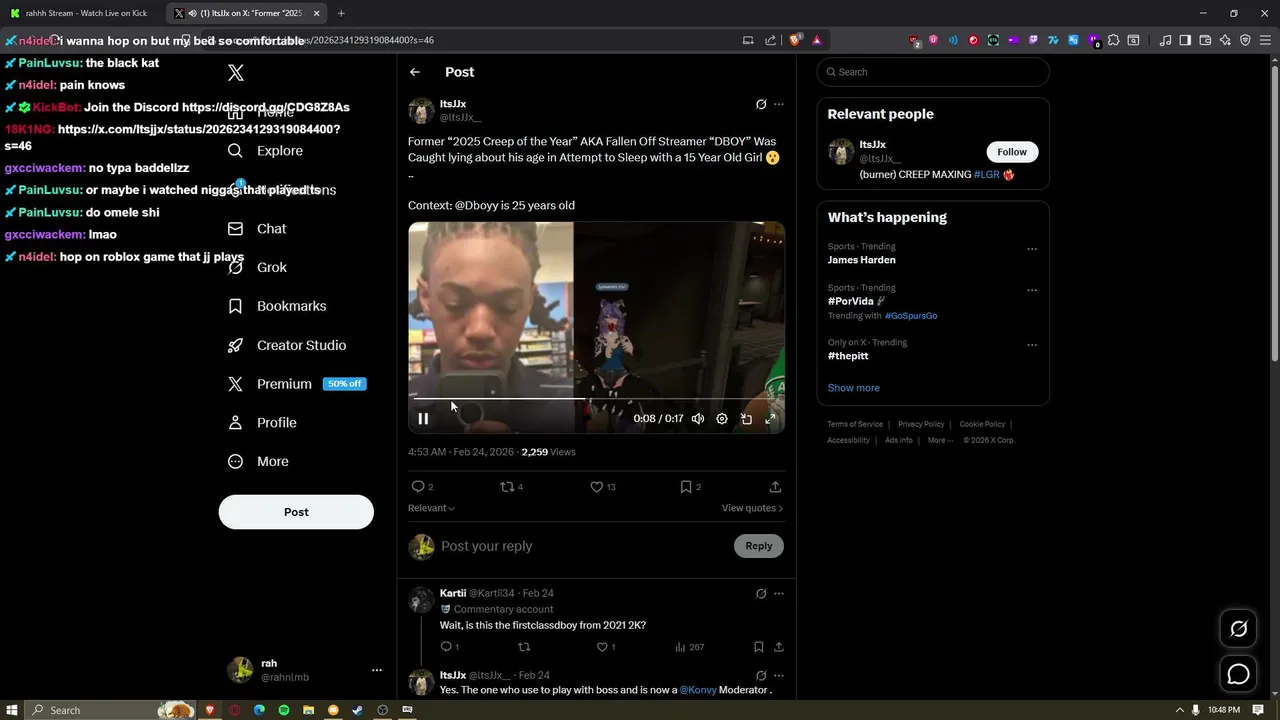This screenshot has height=720, width=1280.
Task: Click the music note media control icon
Action: tap(1165, 40)
